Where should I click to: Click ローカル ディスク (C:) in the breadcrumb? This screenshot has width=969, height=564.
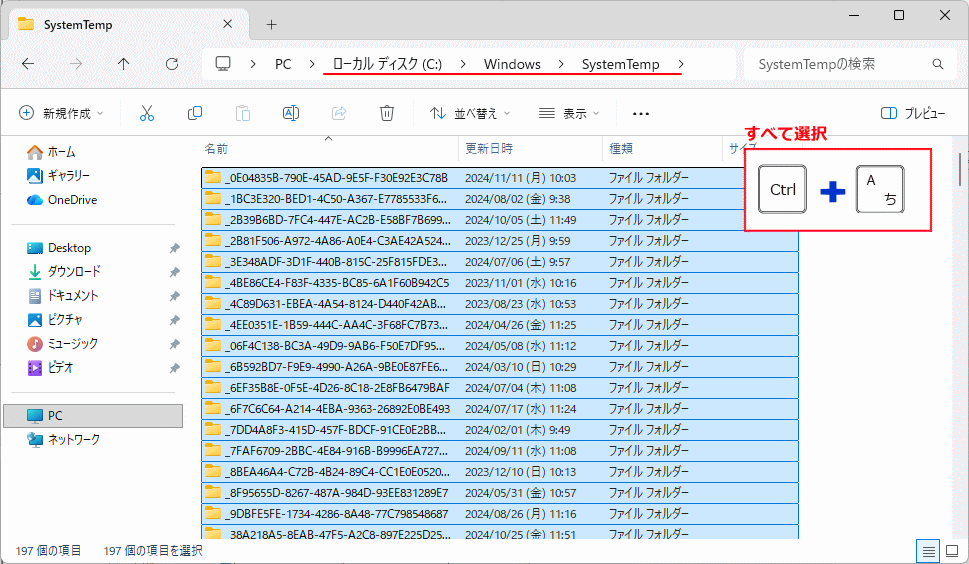[x=387, y=64]
